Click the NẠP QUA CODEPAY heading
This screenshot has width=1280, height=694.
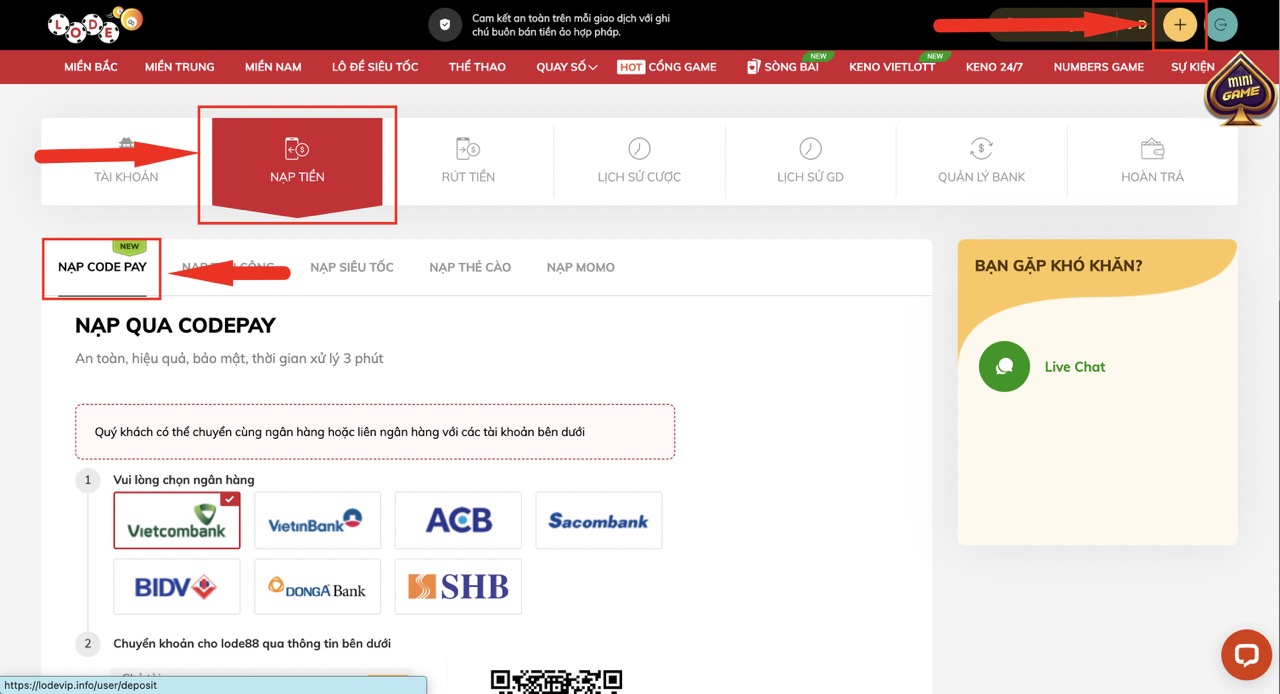point(175,325)
